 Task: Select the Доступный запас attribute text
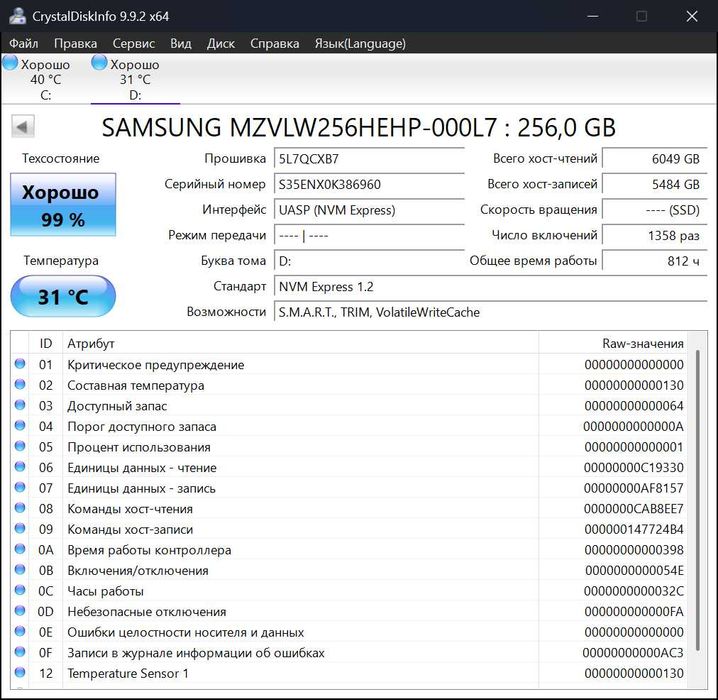(x=117, y=406)
